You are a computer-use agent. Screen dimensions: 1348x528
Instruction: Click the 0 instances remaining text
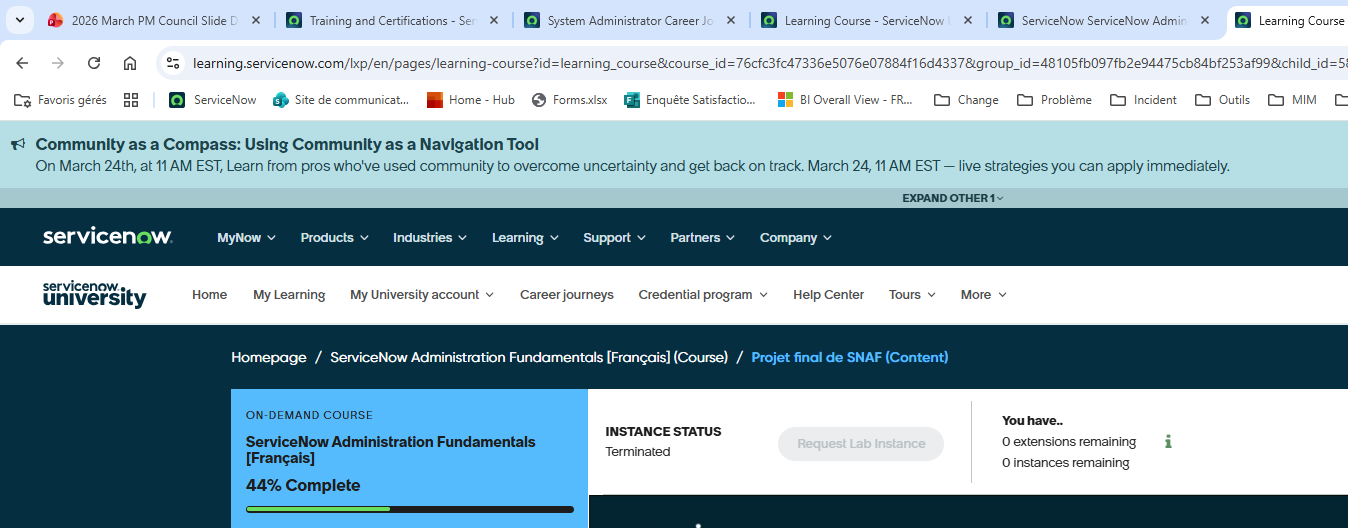(1066, 463)
